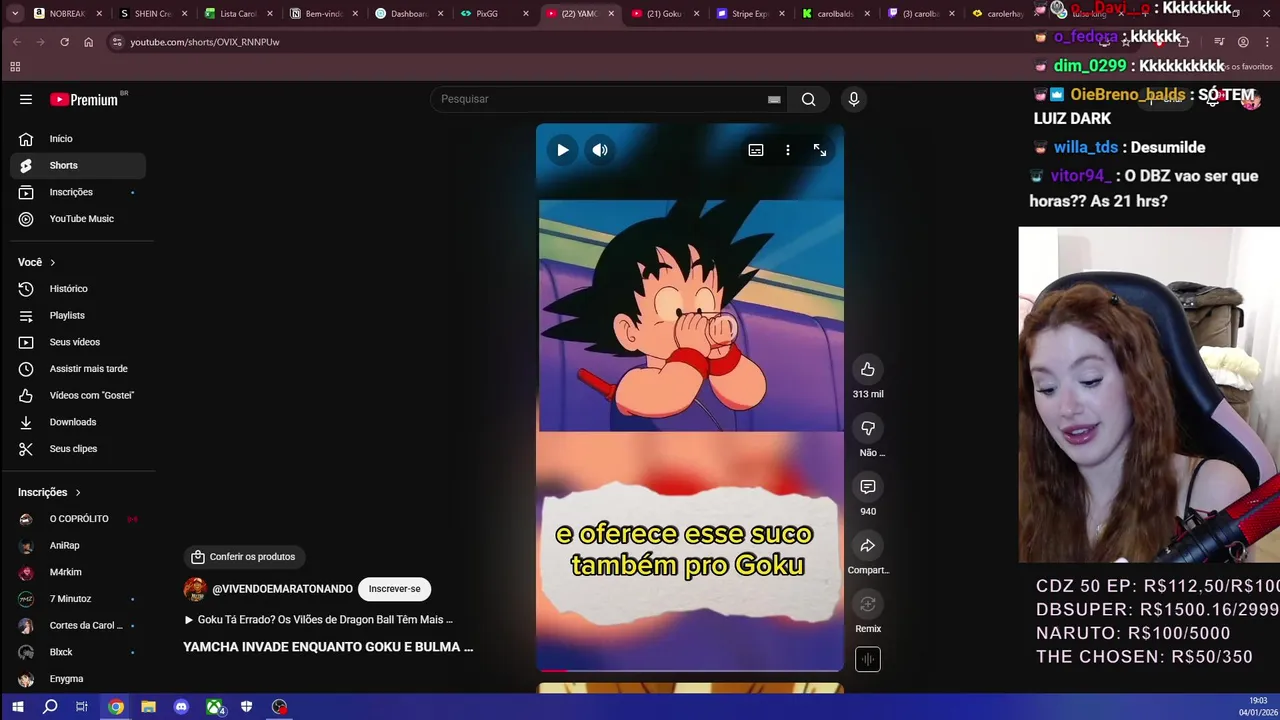Click the search magnifier button
Image resolution: width=1280 pixels, height=720 pixels.
pos(808,99)
